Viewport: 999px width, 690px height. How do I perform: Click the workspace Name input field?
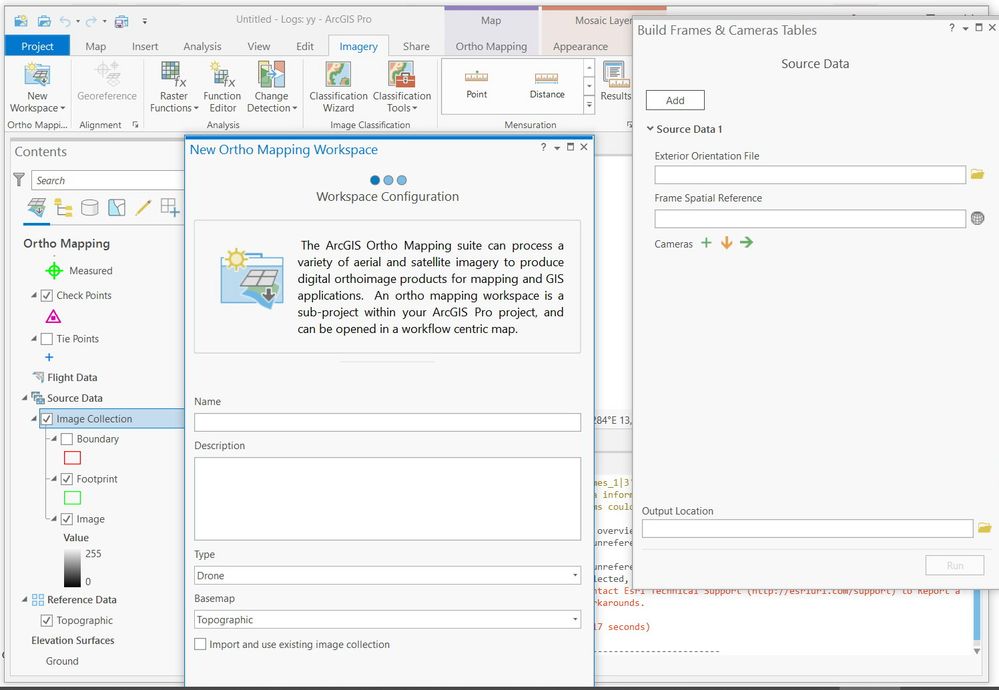[387, 422]
